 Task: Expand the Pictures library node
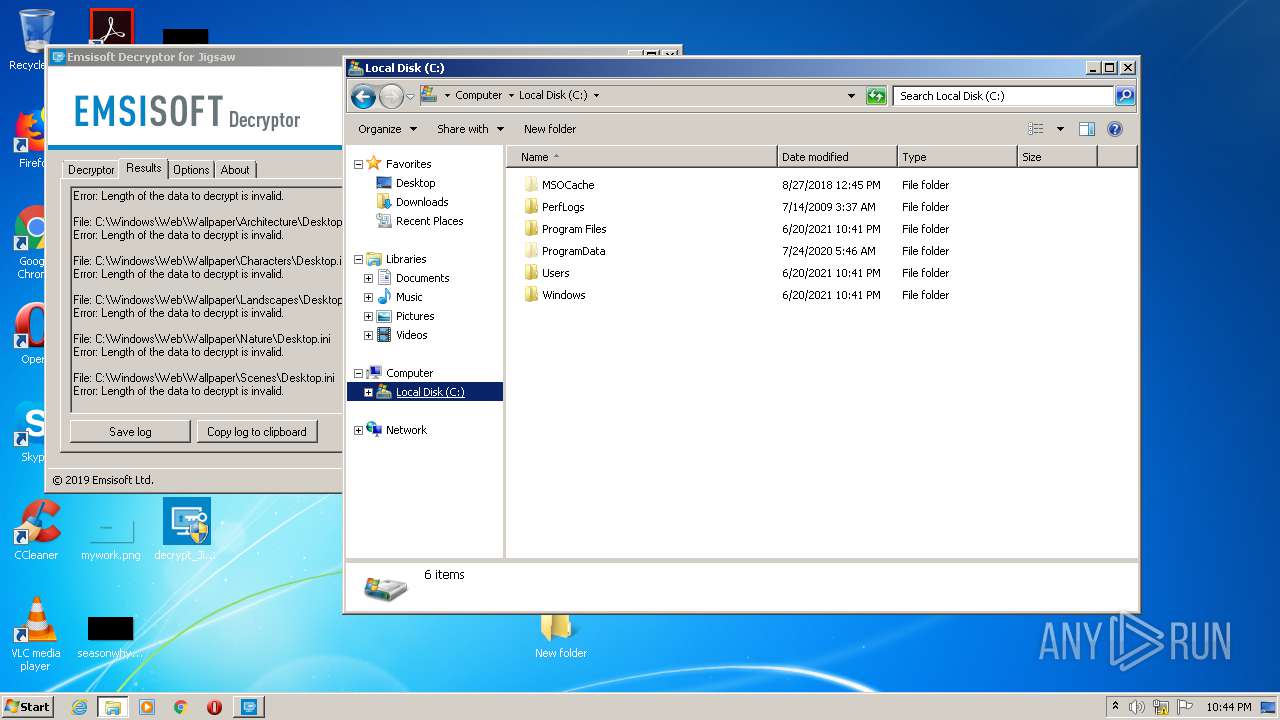[x=368, y=316]
